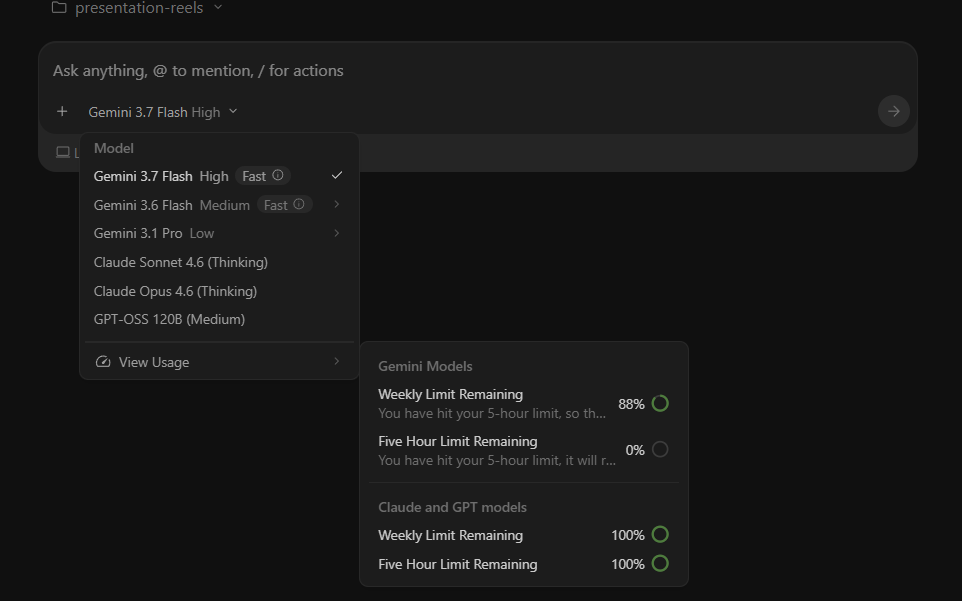Click Gemini Weekly Limit Remaining label
Image resolution: width=962 pixels, height=601 pixels.
[x=450, y=394]
